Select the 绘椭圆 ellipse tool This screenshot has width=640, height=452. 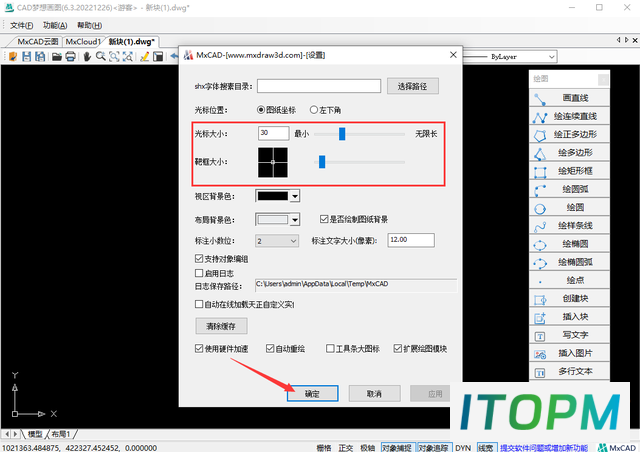[569, 244]
